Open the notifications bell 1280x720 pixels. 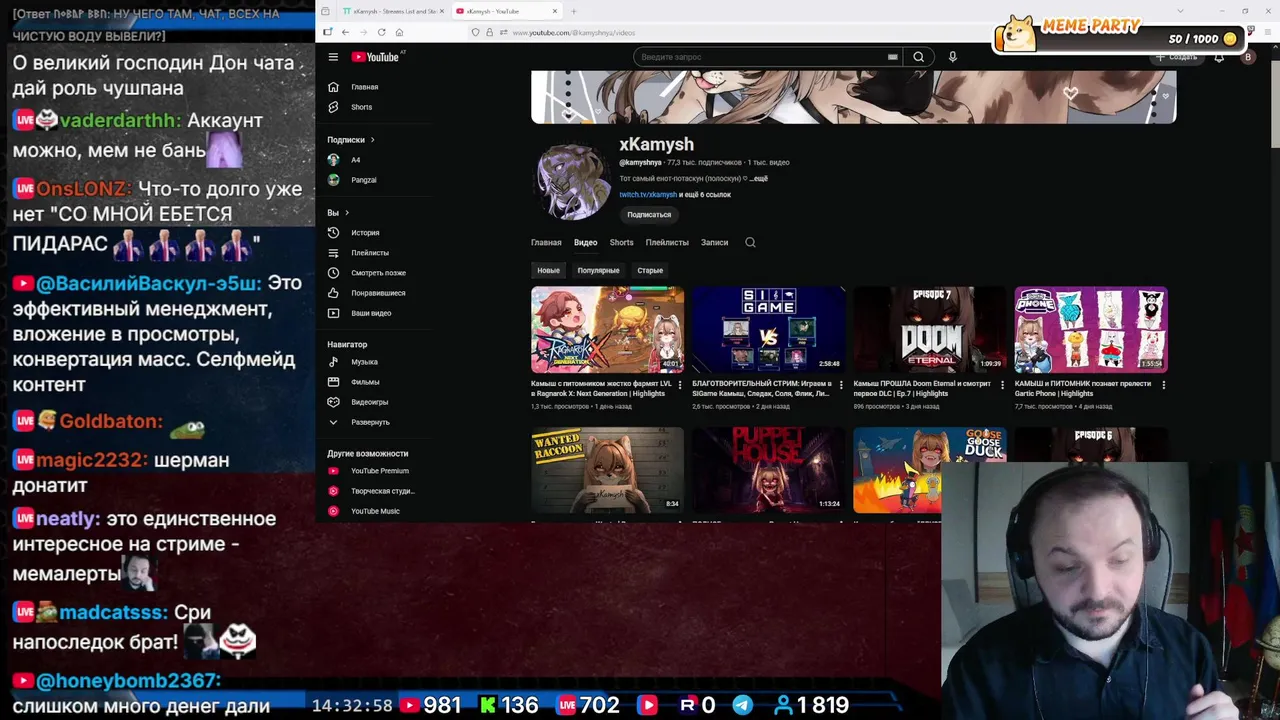(1219, 57)
